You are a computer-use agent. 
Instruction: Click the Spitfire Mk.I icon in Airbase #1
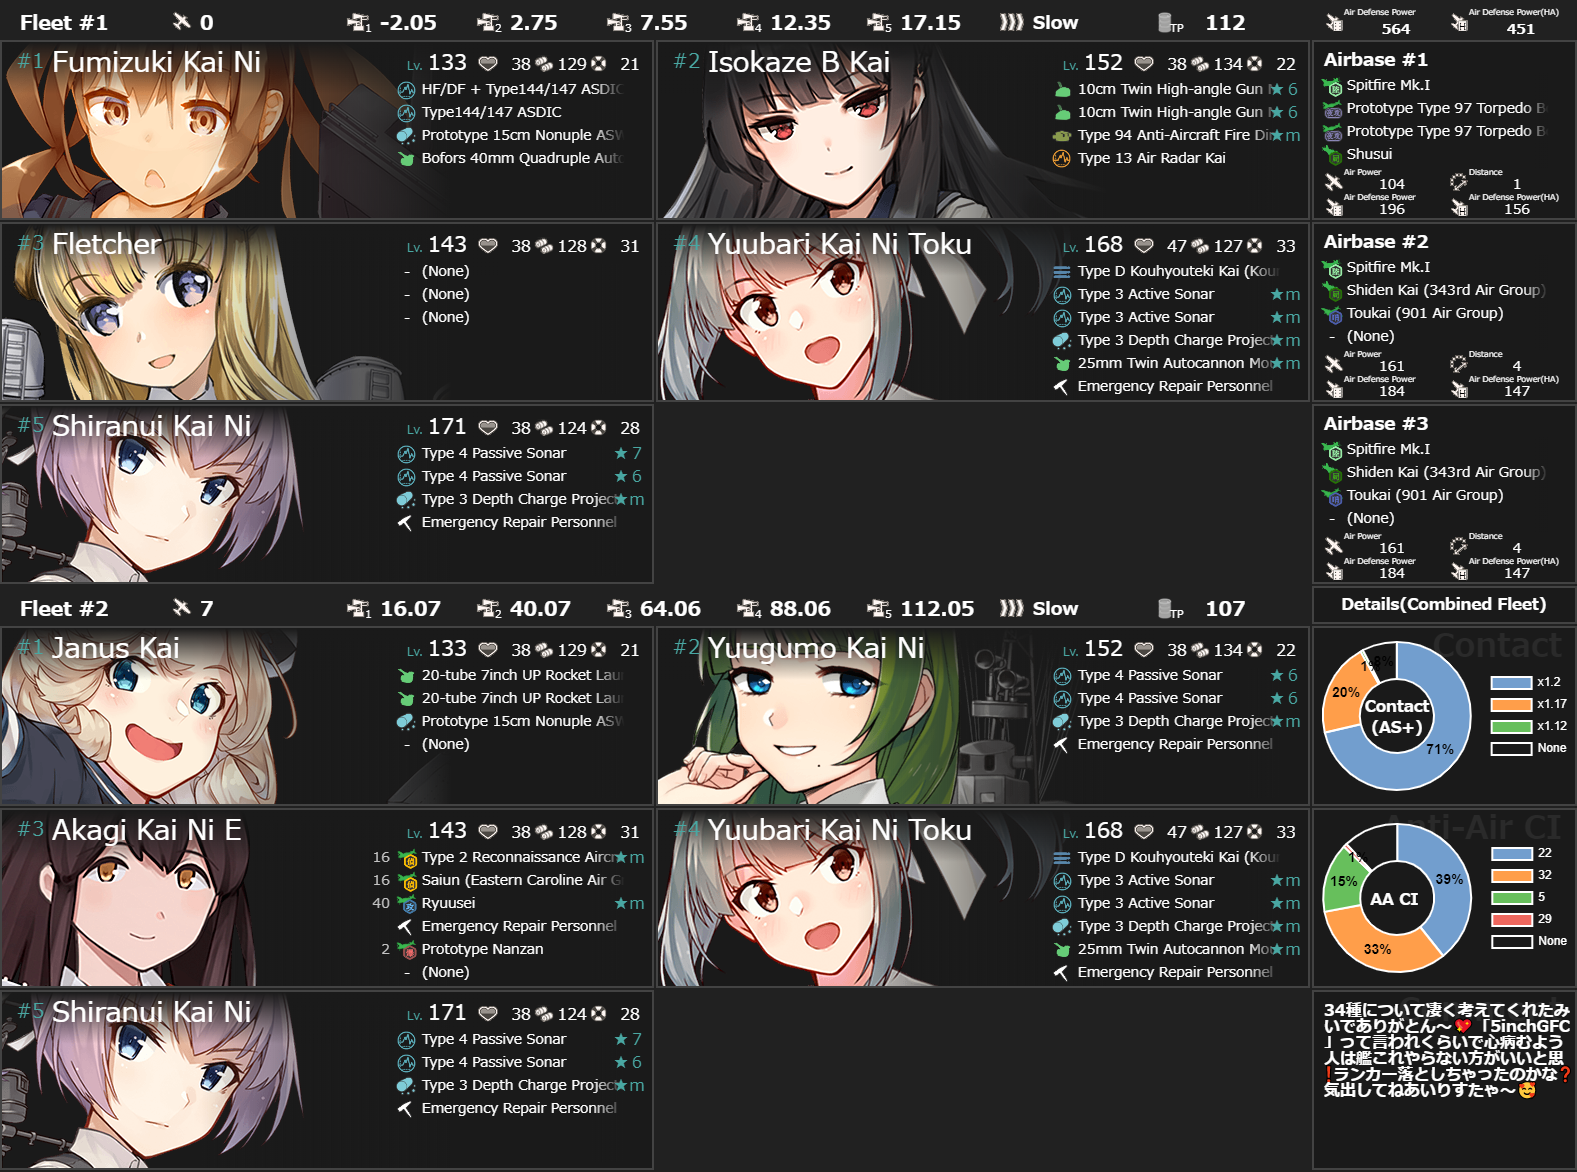pos(1332,86)
